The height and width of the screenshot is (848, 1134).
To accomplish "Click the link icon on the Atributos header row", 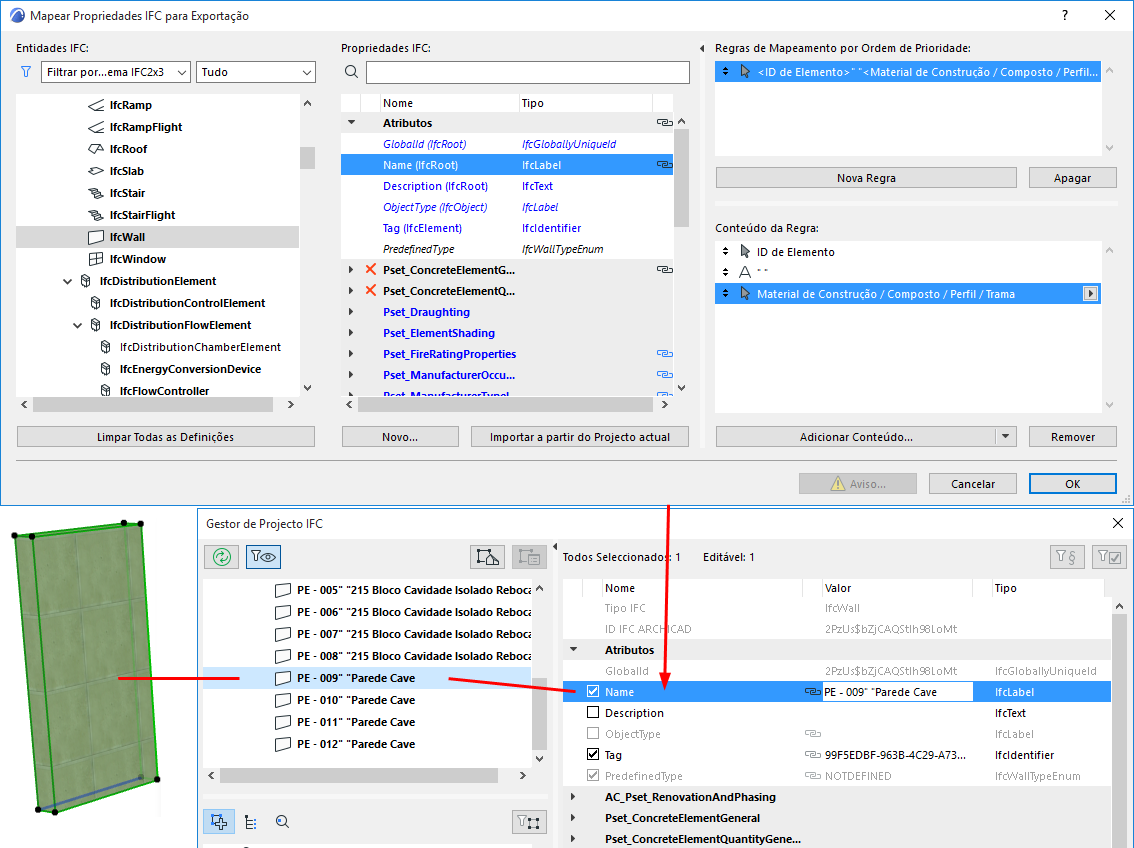I will coord(664,123).
